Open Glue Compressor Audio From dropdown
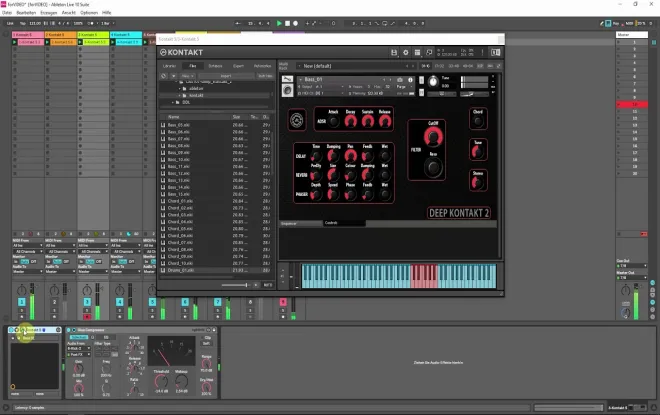 [x=79, y=348]
